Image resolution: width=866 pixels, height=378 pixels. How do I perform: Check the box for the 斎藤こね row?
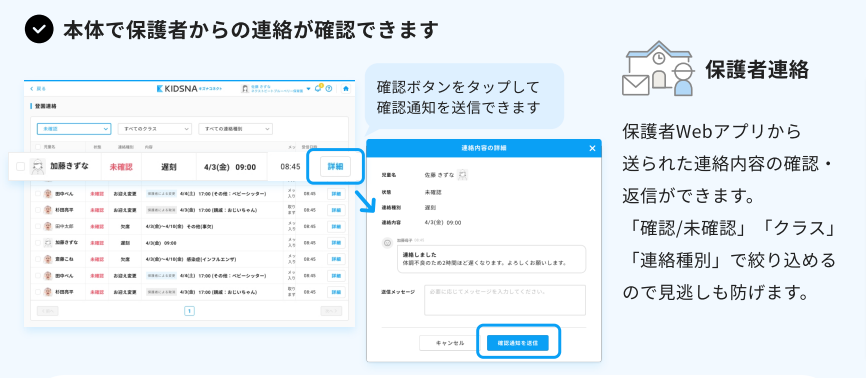point(38,259)
